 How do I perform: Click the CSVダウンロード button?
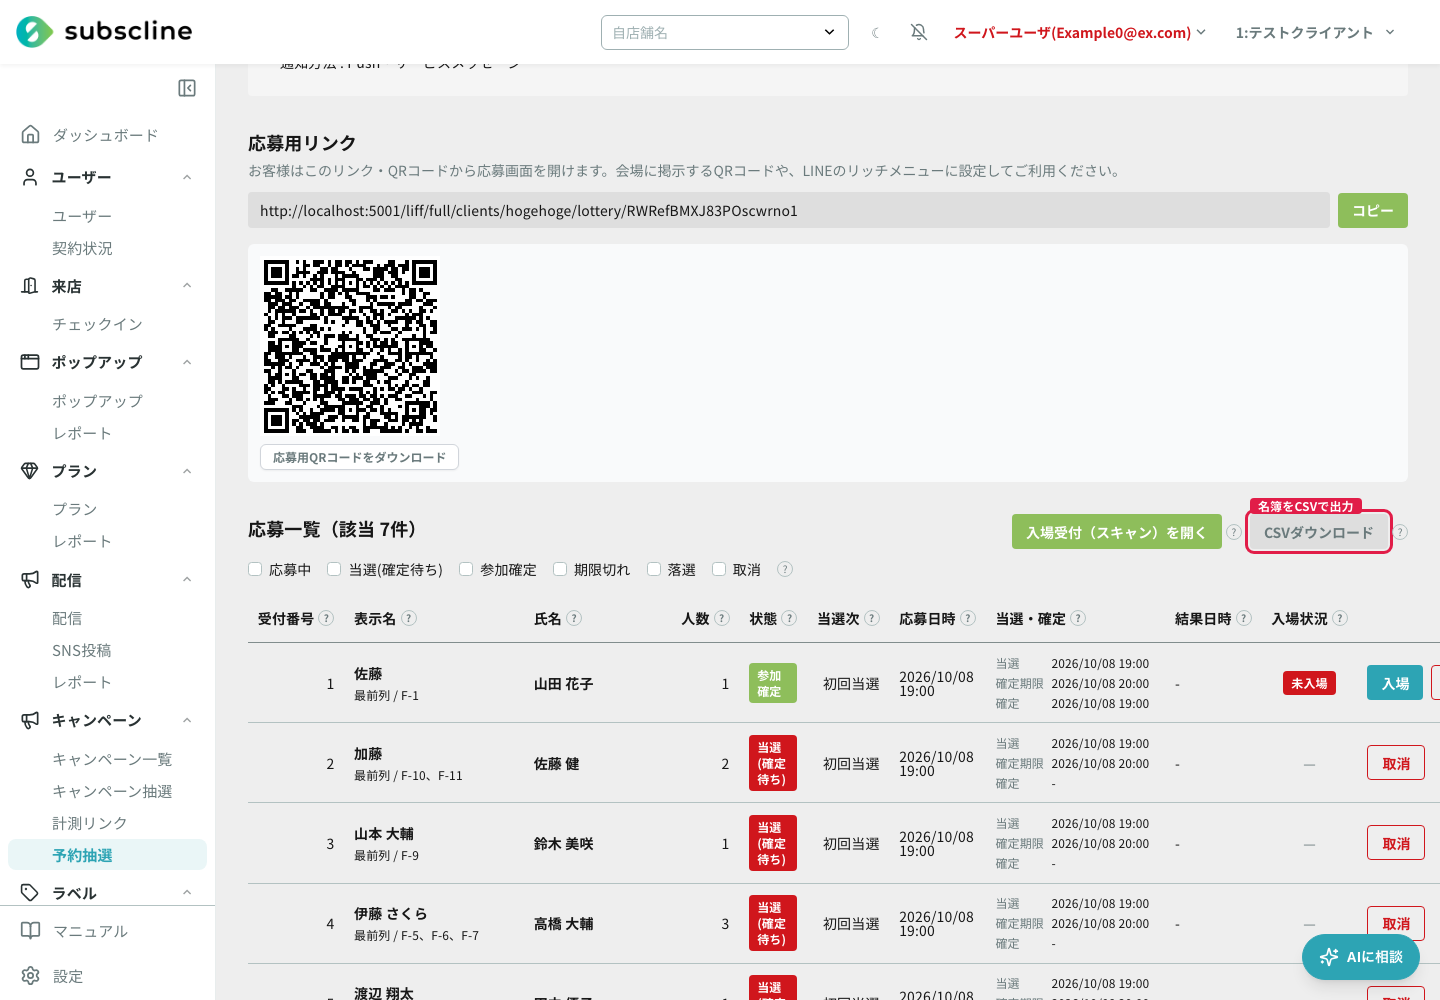pos(1319,532)
